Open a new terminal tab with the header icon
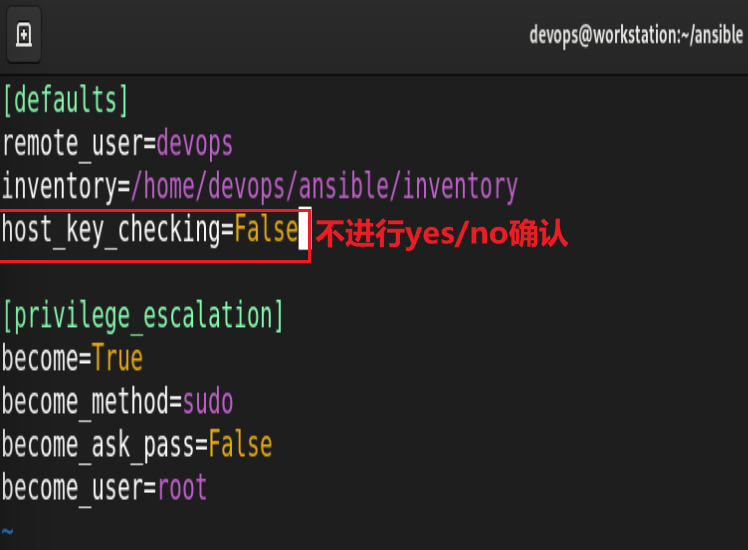 (23, 35)
